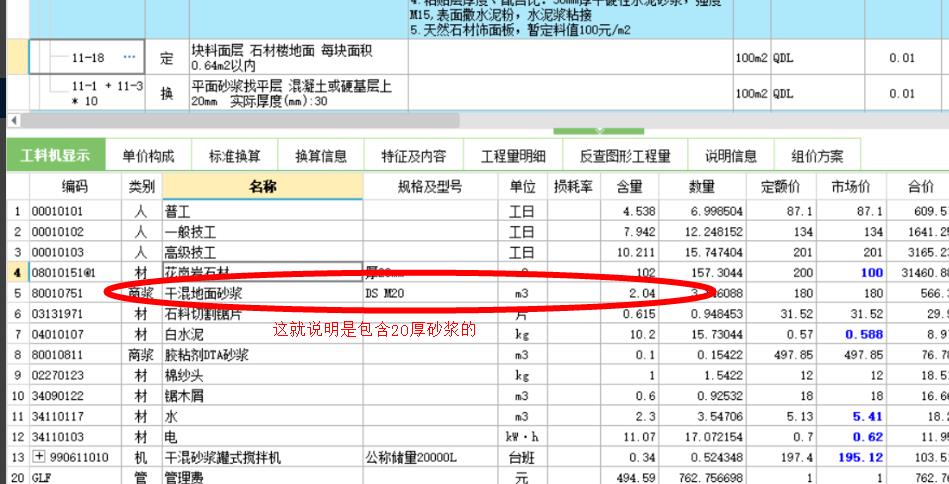The image size is (949, 484).
Task: Click the DS M20 specification cell
Action: point(430,293)
